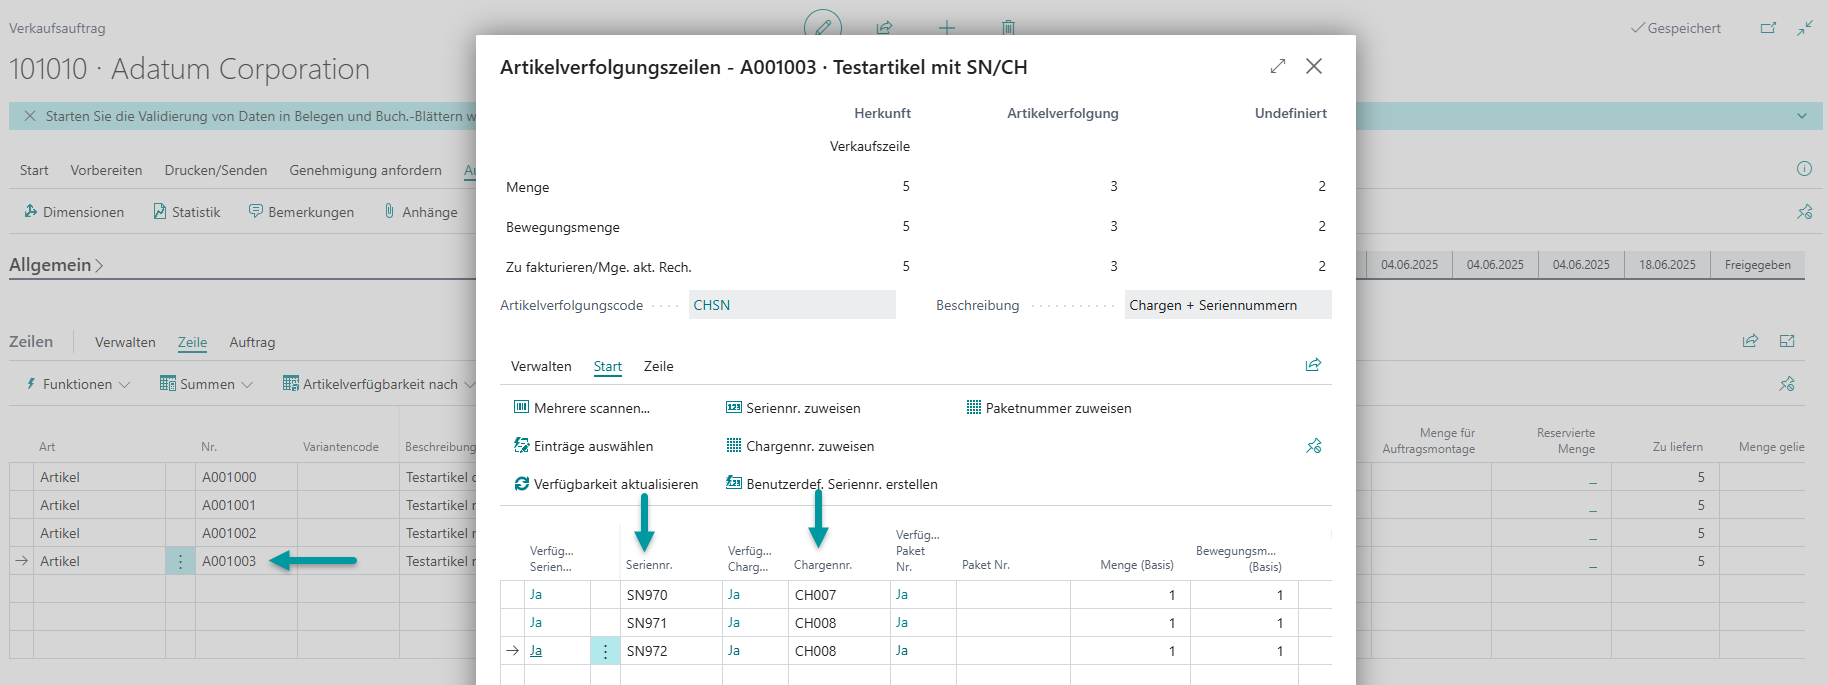
Task: Click pin icon in Zeilen action bar
Action: click(1787, 384)
